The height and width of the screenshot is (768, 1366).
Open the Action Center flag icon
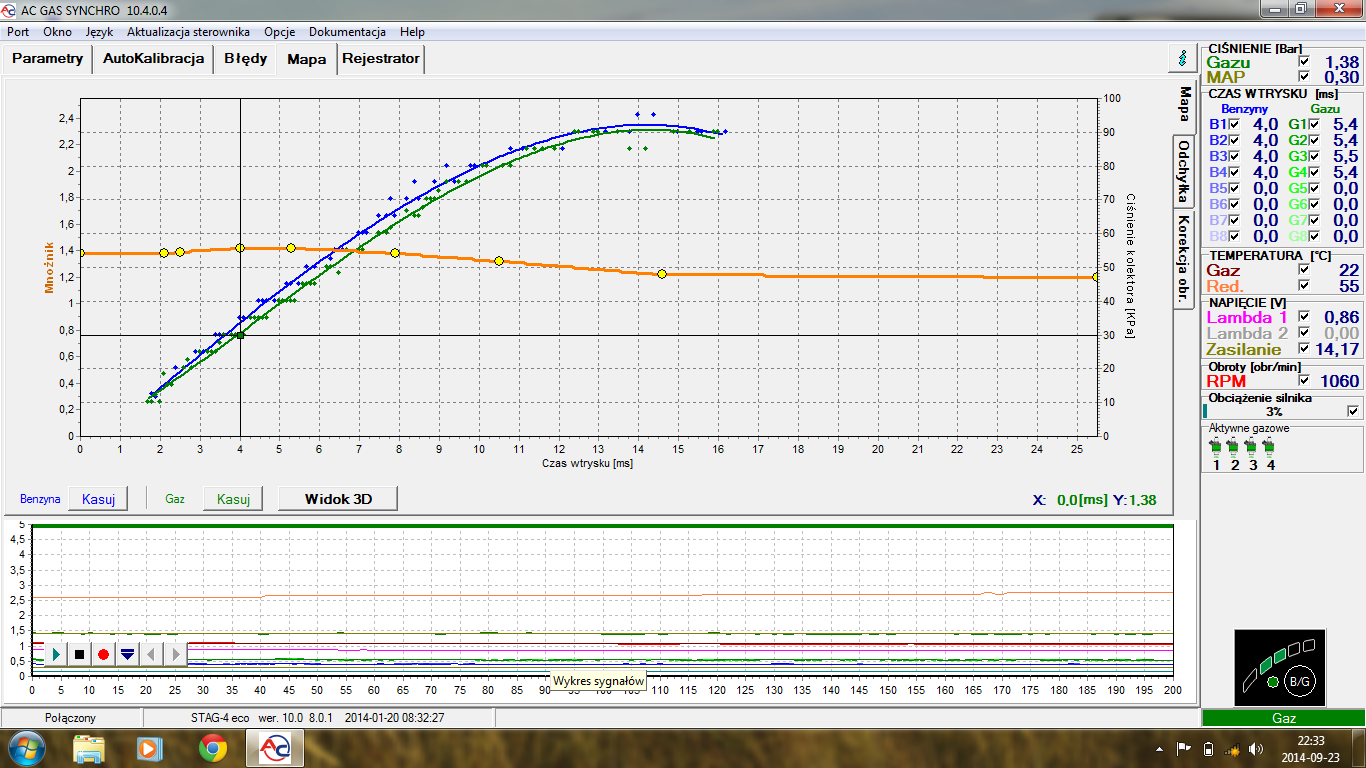click(1183, 748)
